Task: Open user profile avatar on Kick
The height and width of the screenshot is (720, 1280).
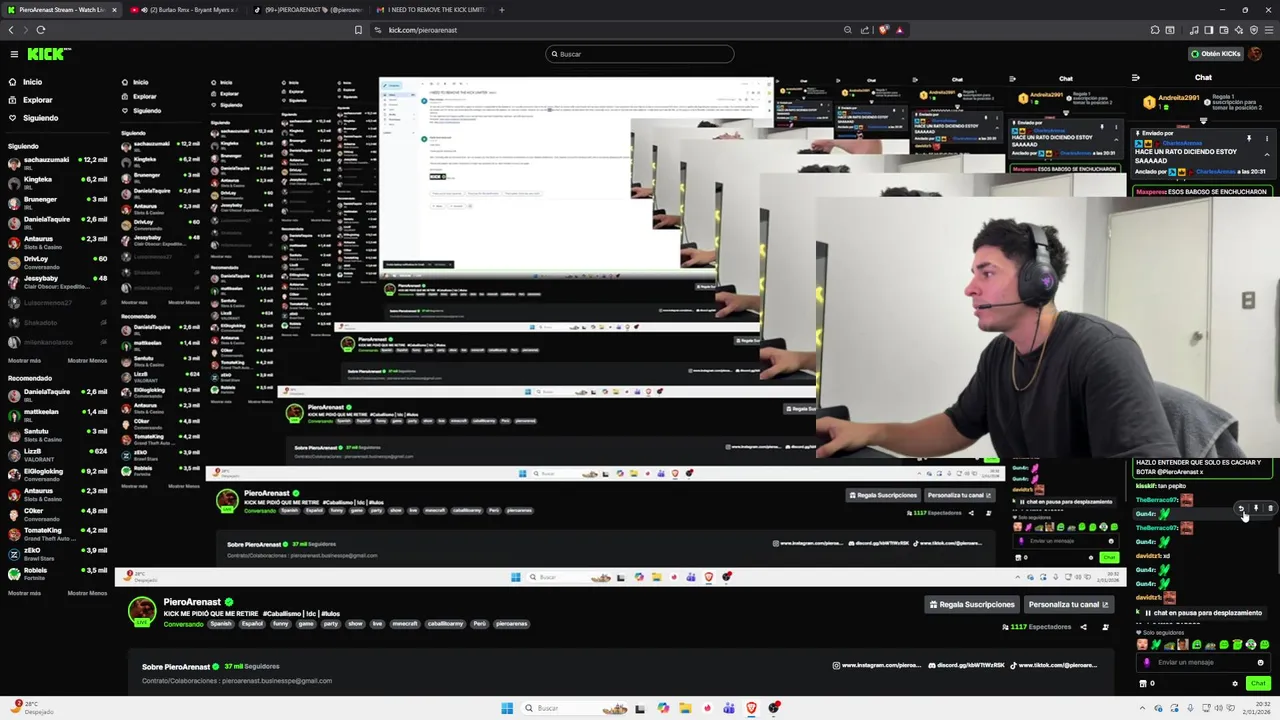Action: click(1255, 54)
